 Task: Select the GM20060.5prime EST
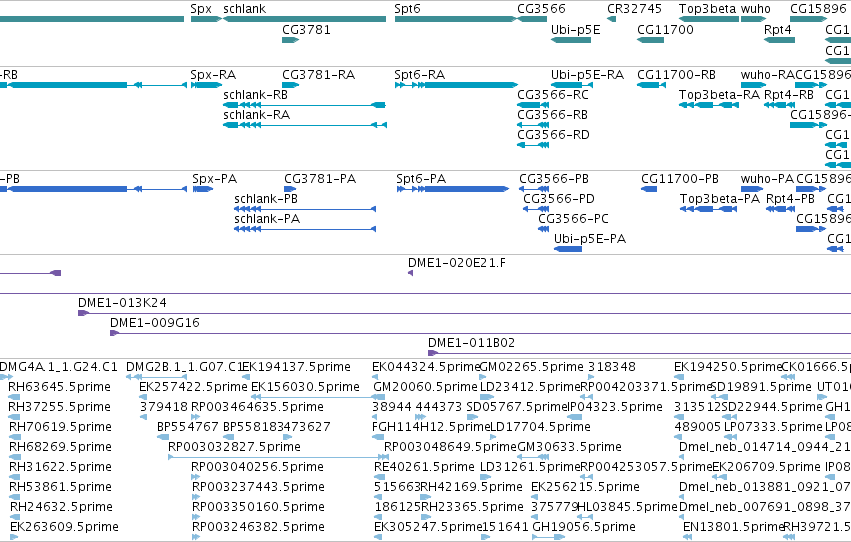tap(379, 397)
